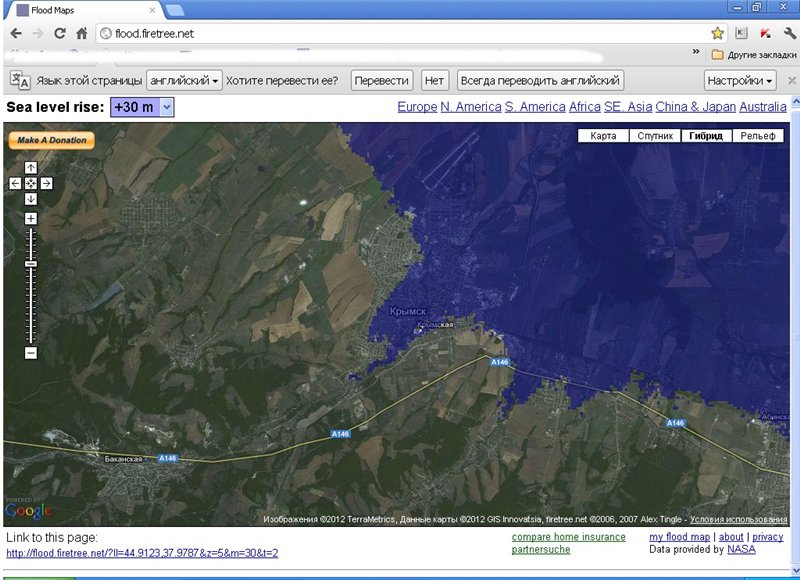Pan the map down with arrow

pos(31,199)
